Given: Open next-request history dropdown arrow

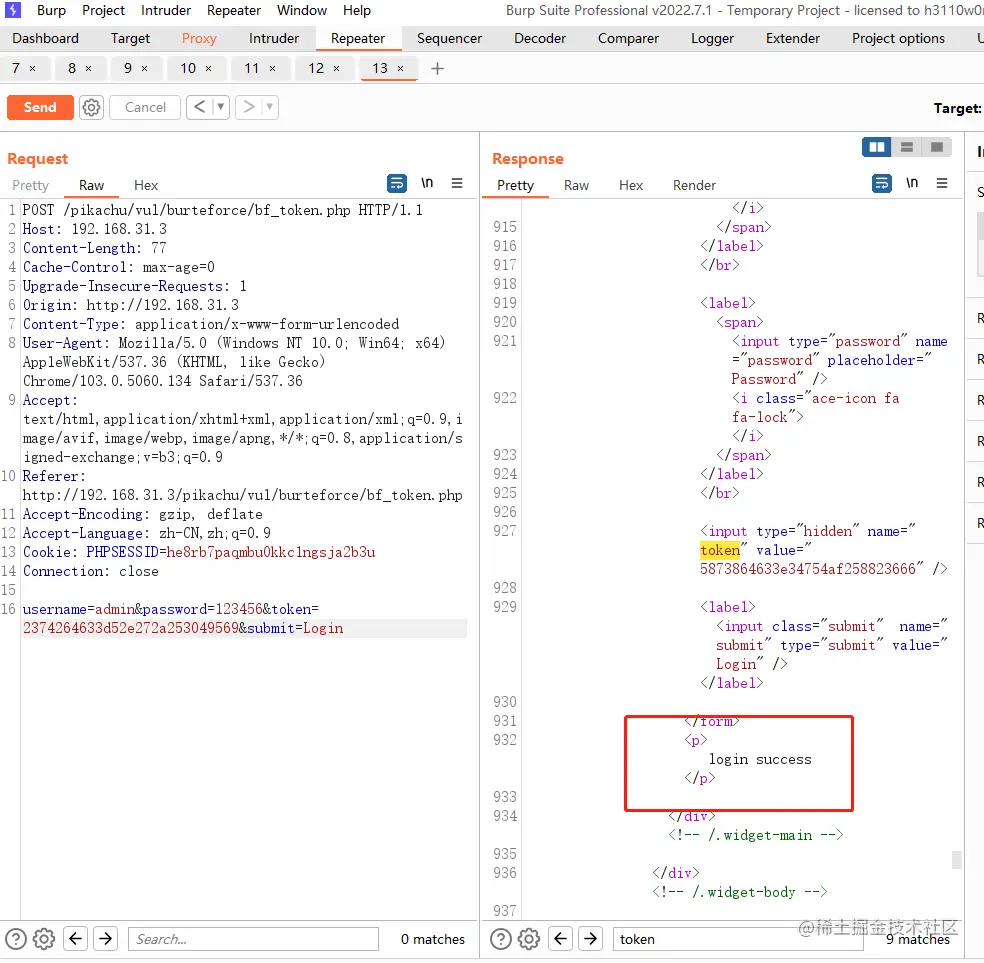Looking at the screenshot, I should point(270,107).
